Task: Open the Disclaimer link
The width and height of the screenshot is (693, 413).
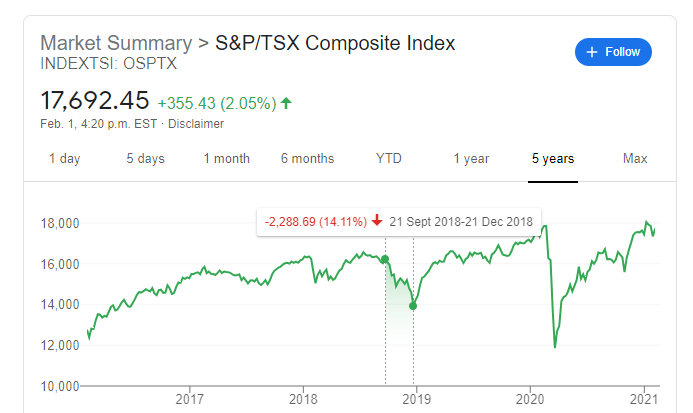Action: pos(196,124)
